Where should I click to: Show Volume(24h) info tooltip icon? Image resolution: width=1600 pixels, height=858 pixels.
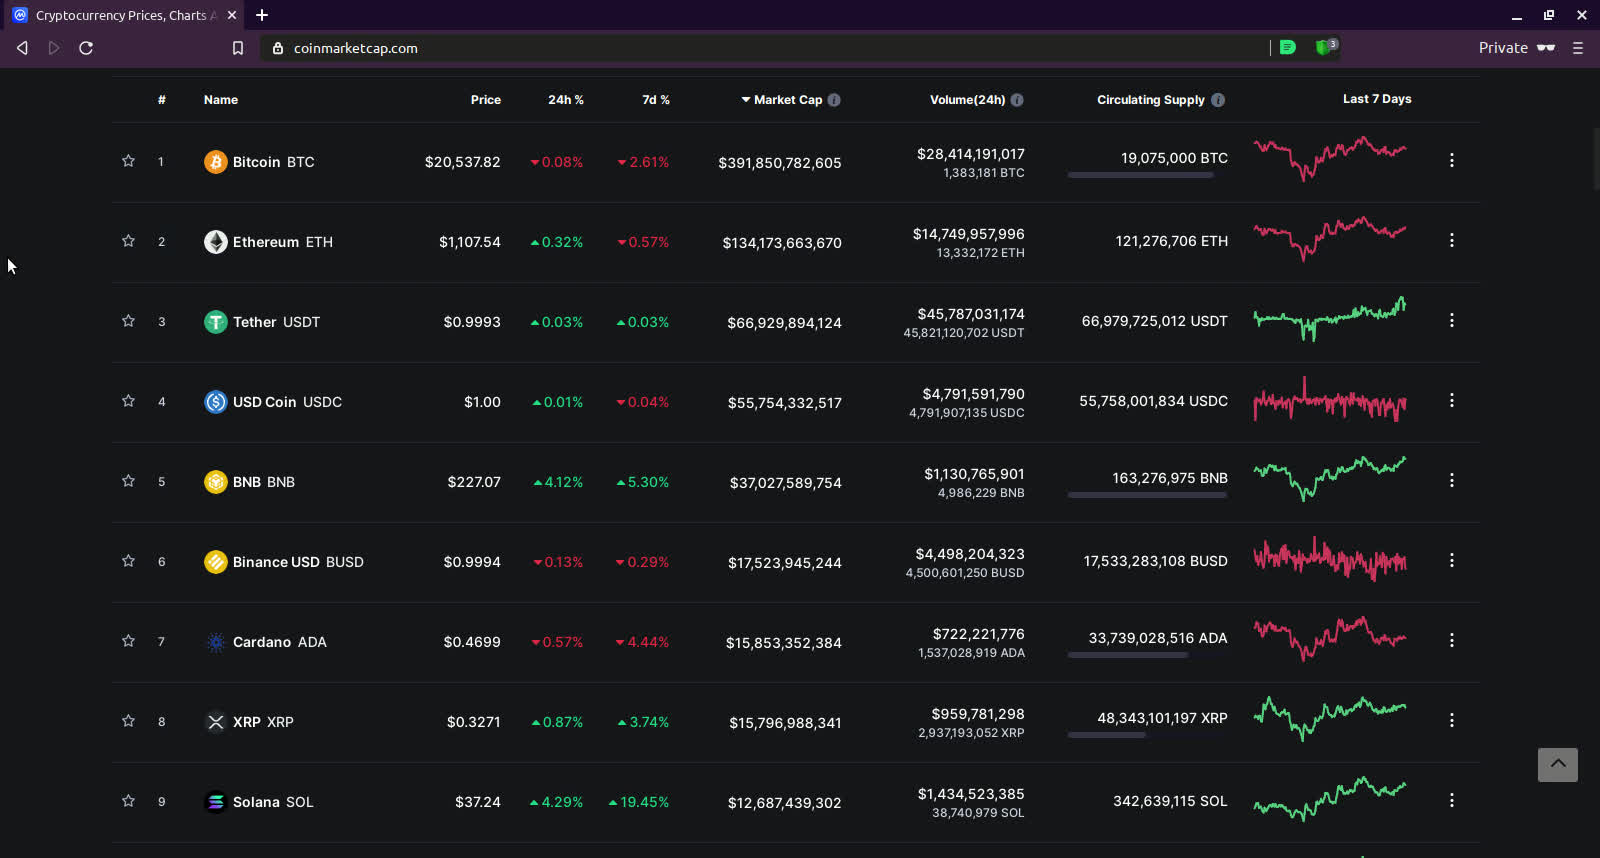pyautogui.click(x=1017, y=100)
